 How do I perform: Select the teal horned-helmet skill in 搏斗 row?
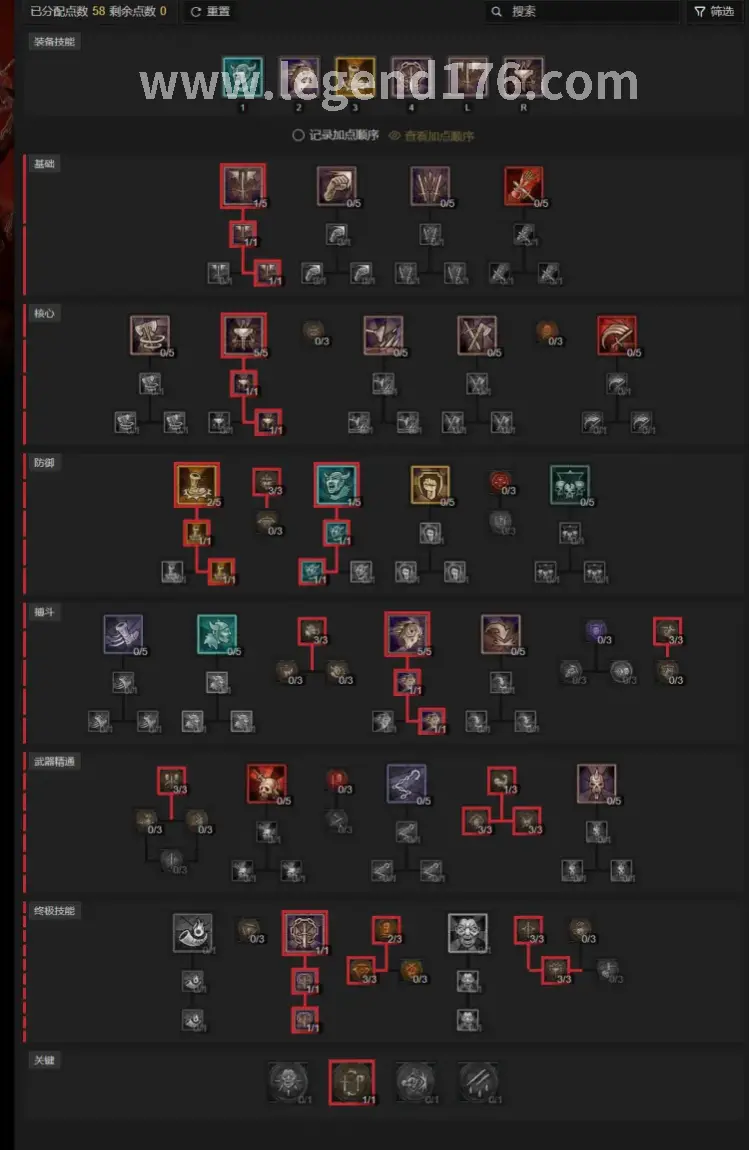point(217,634)
